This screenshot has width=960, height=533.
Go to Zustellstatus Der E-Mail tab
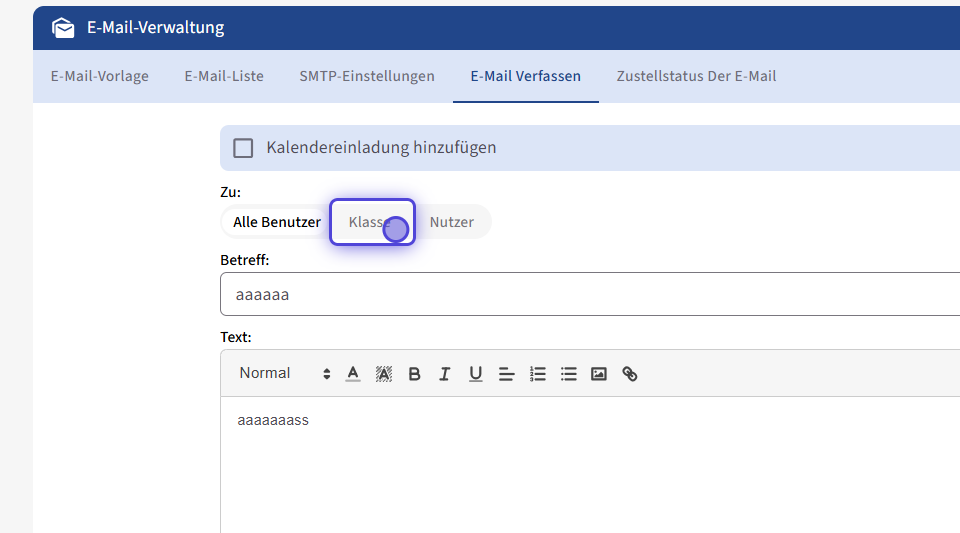tap(696, 76)
